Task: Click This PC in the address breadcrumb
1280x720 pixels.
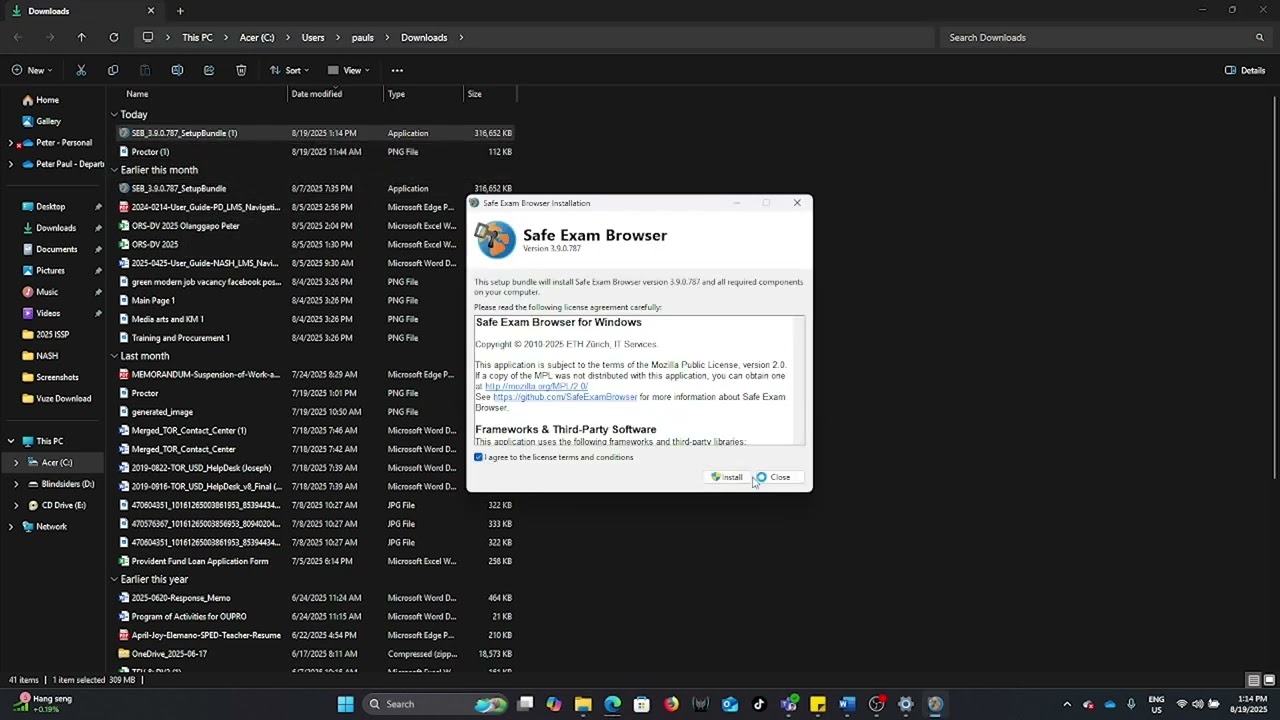Action: 197,38
